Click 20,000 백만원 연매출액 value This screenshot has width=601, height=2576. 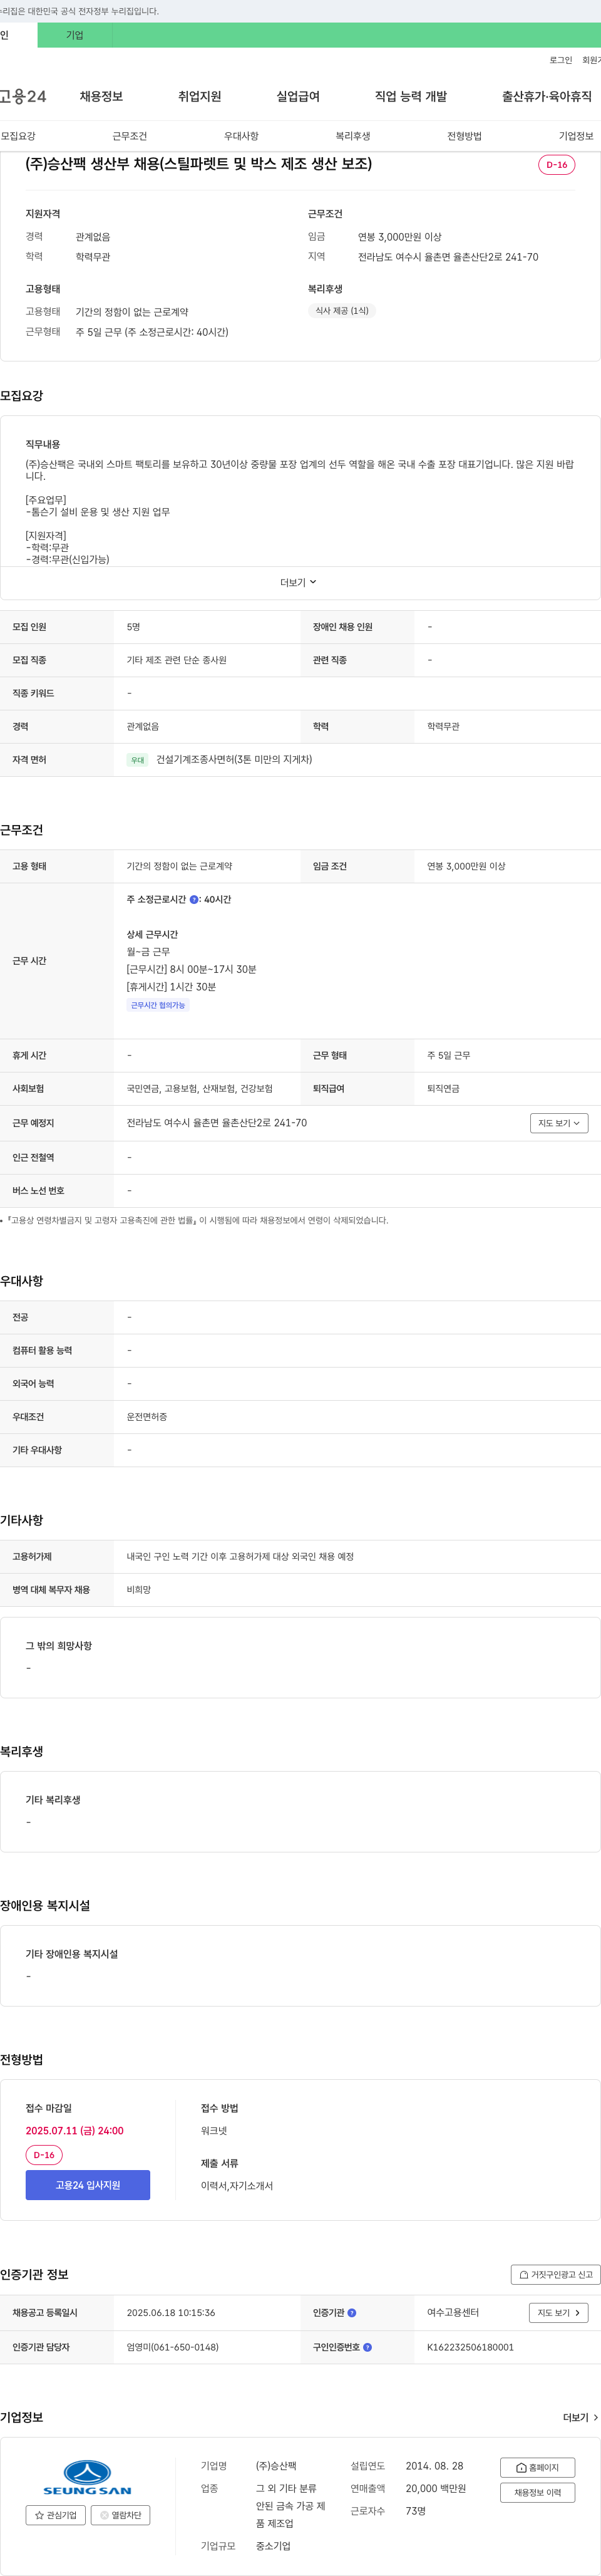point(436,2488)
